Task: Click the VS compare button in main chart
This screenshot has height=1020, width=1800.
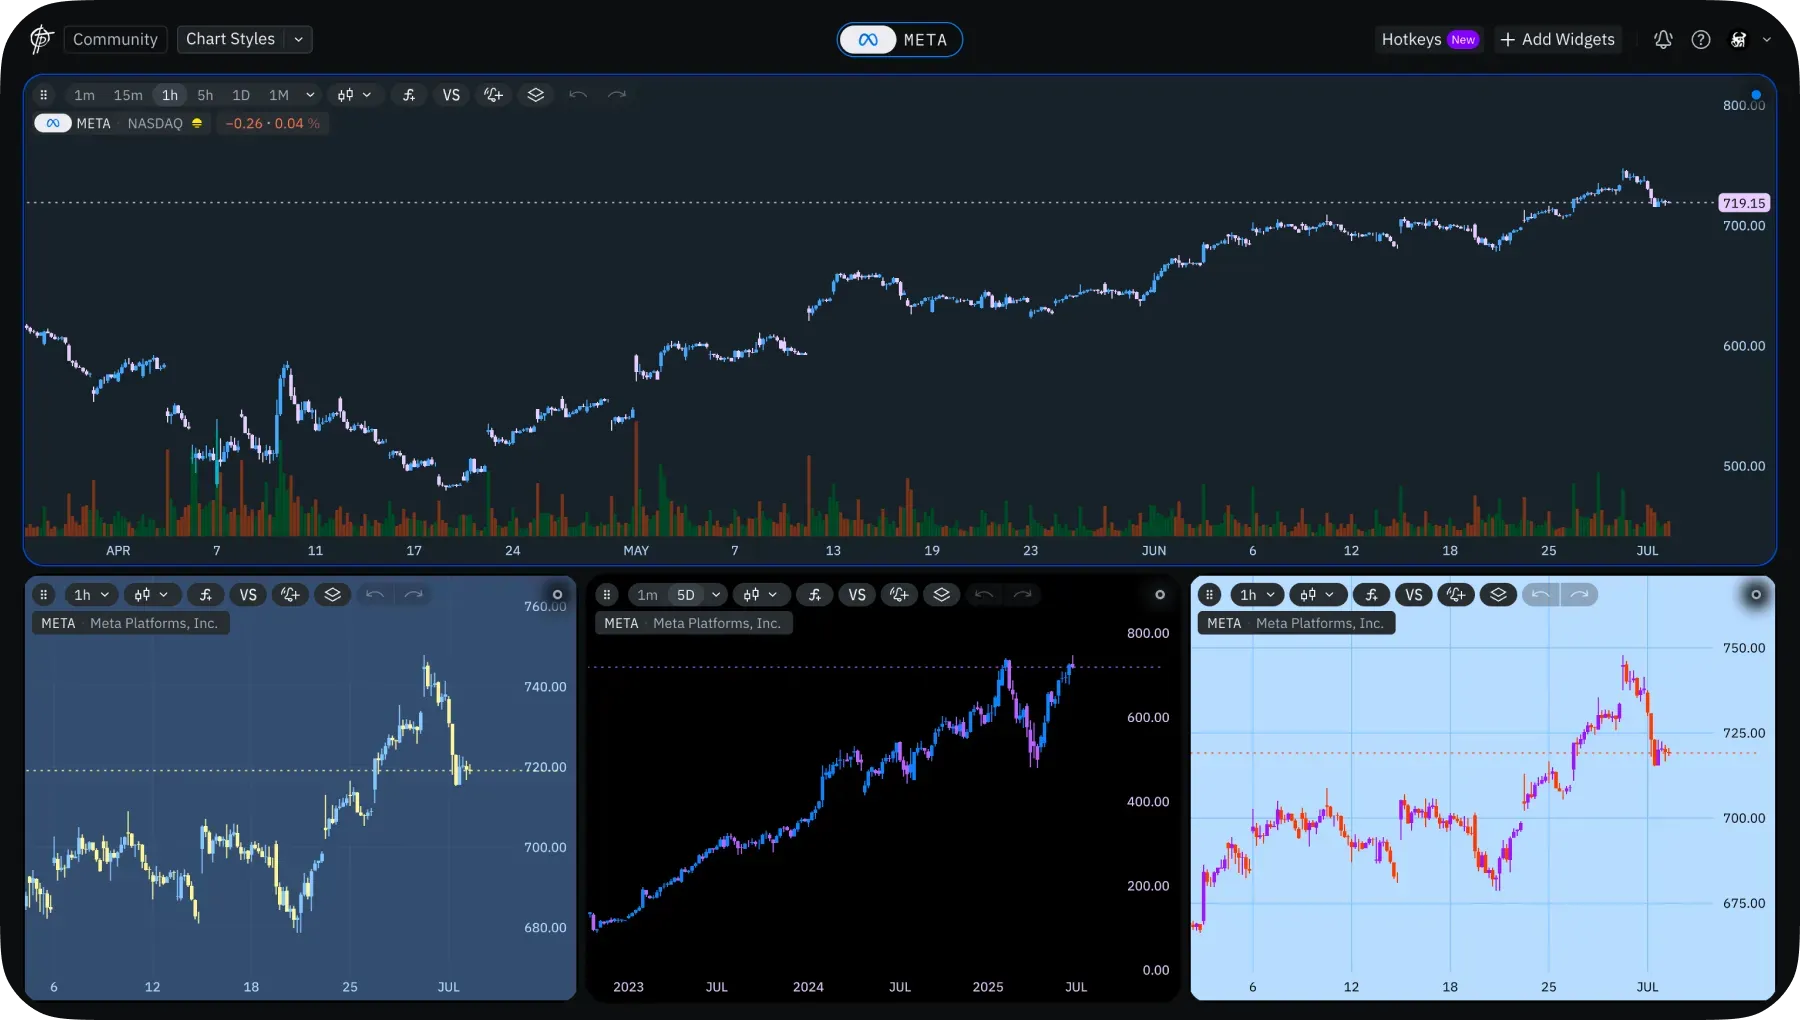Action: click(451, 95)
